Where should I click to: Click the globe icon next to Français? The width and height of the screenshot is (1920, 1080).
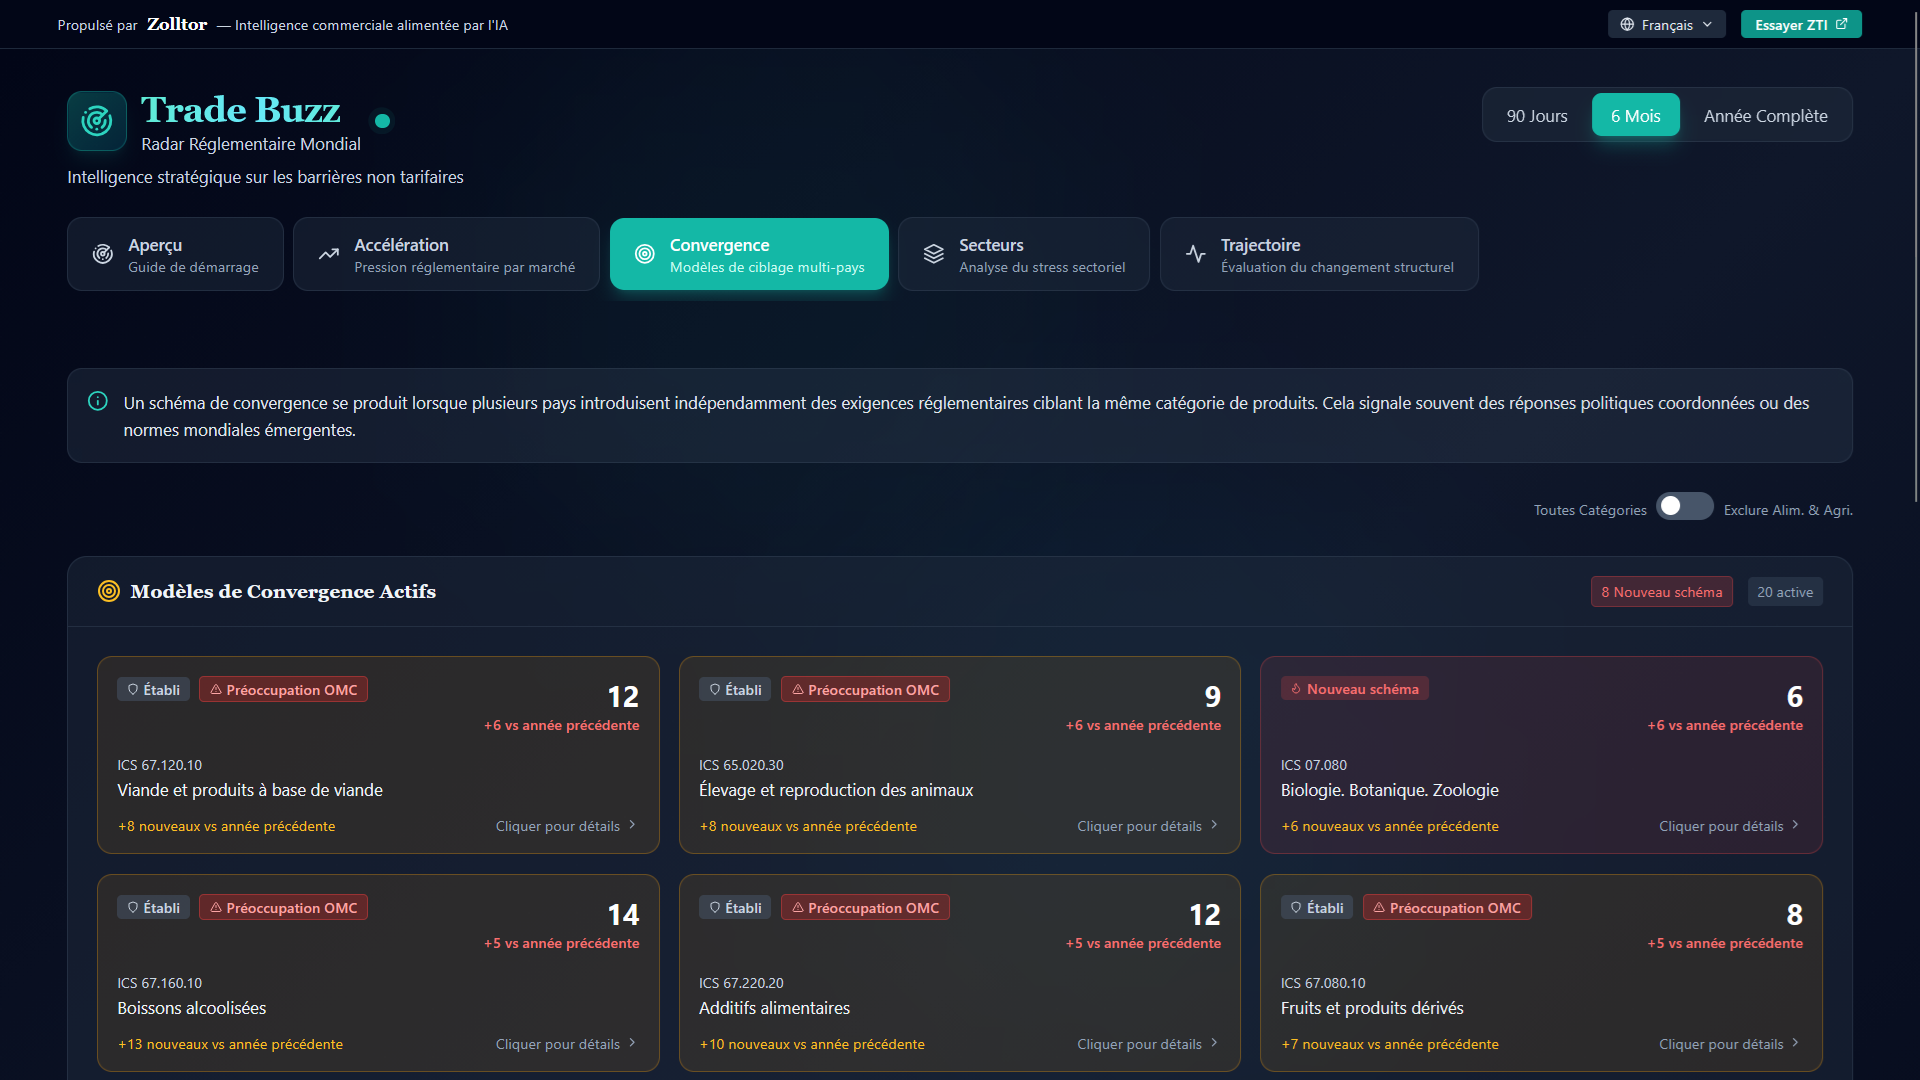pos(1627,24)
